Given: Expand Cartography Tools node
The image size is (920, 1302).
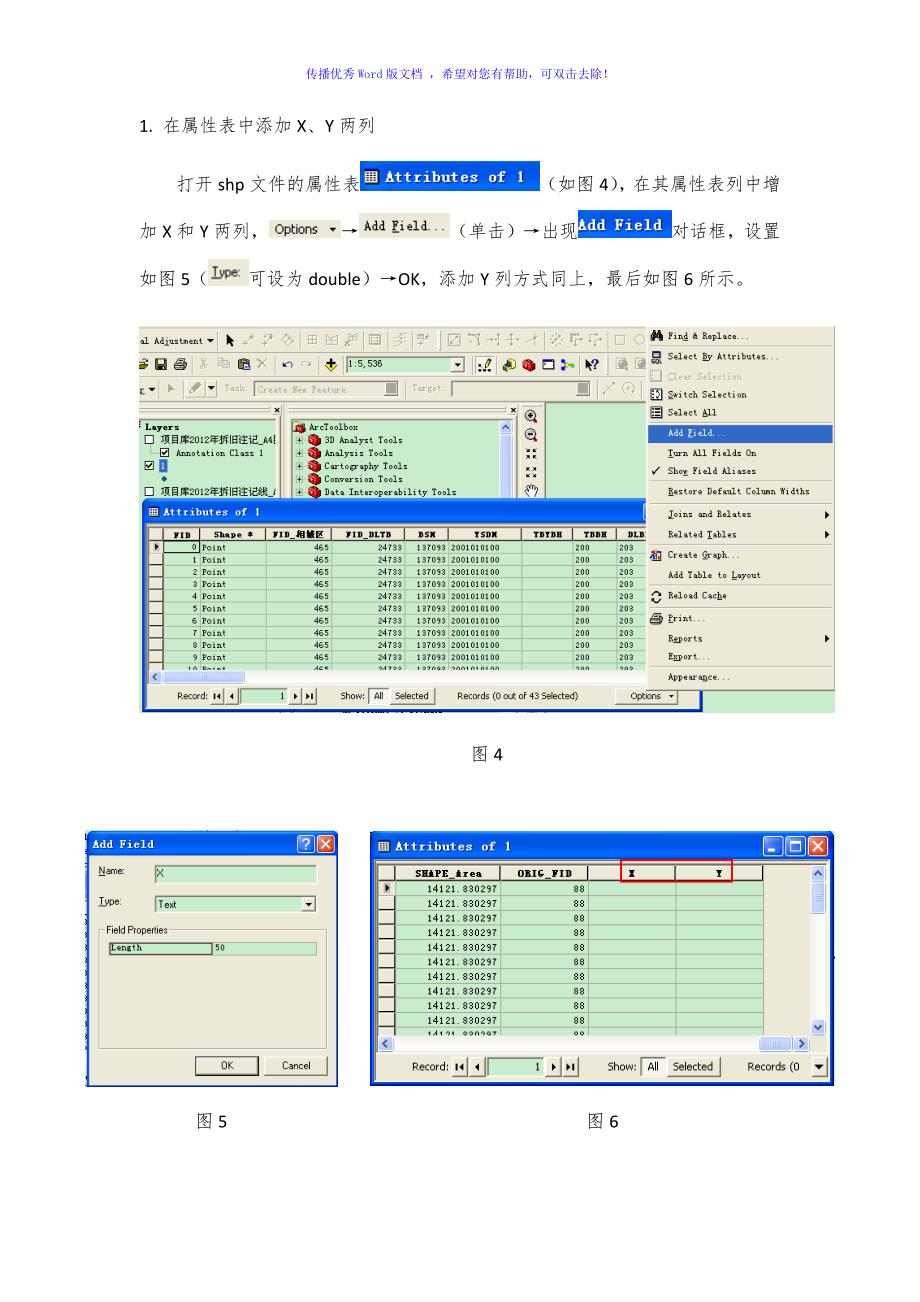Looking at the screenshot, I should (300, 466).
